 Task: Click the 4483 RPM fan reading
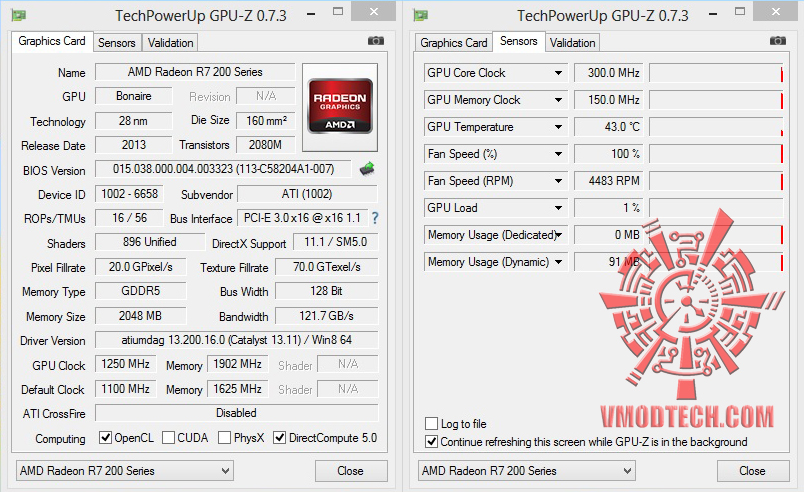(609, 181)
